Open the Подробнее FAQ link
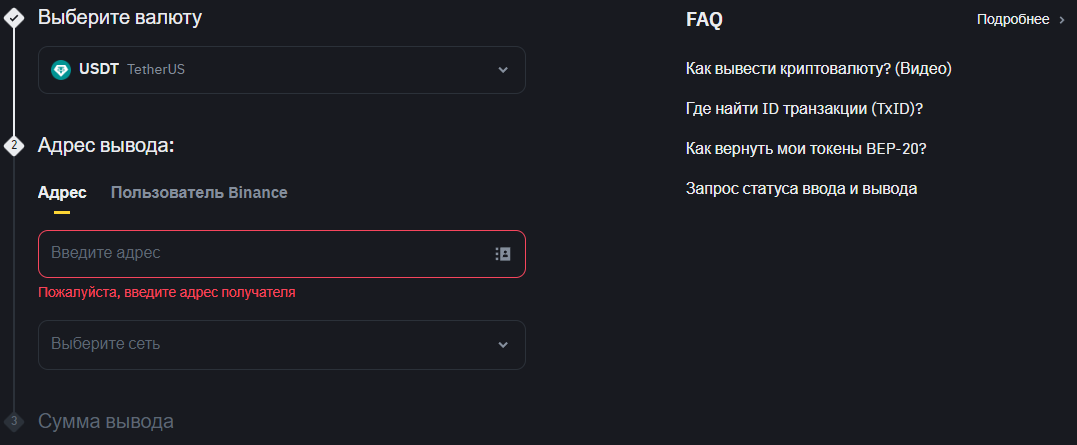 pyautogui.click(x=1013, y=20)
